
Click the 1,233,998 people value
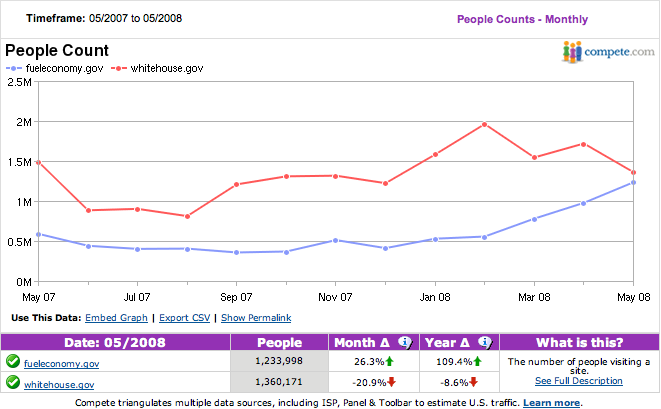coord(279,361)
